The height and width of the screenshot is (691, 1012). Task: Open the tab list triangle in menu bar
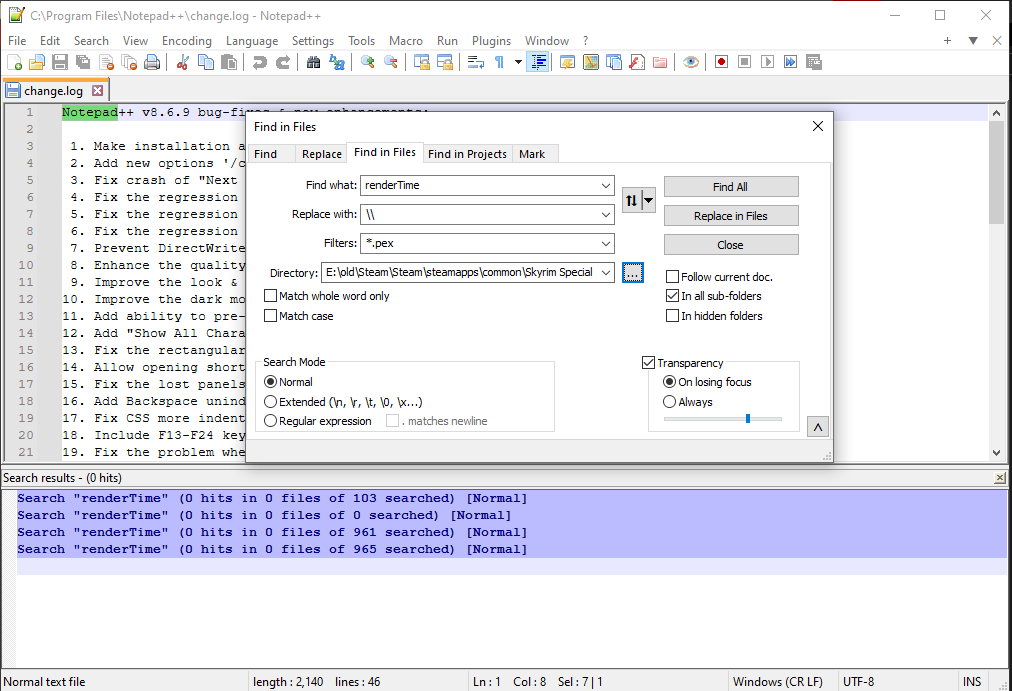pyautogui.click(x=973, y=41)
